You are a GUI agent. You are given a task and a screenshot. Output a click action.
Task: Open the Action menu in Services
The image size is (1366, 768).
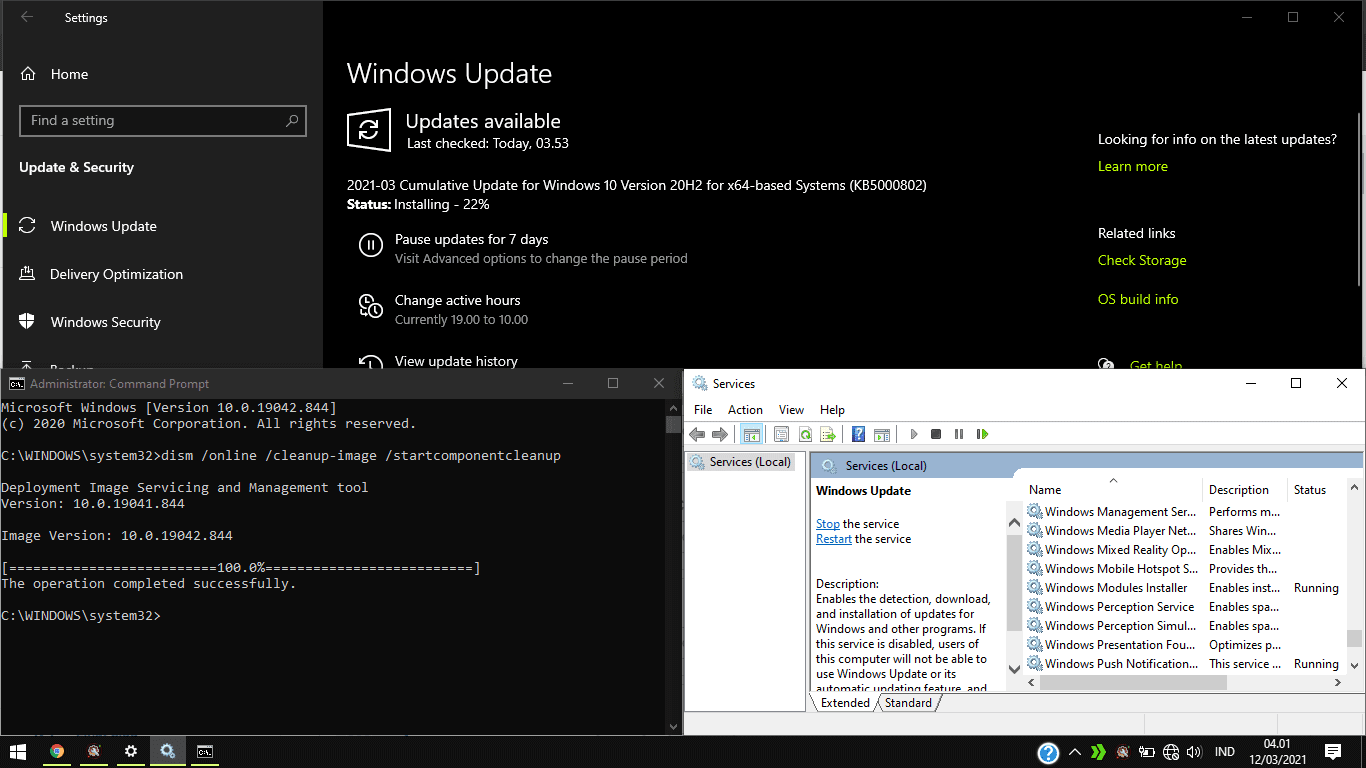745,410
